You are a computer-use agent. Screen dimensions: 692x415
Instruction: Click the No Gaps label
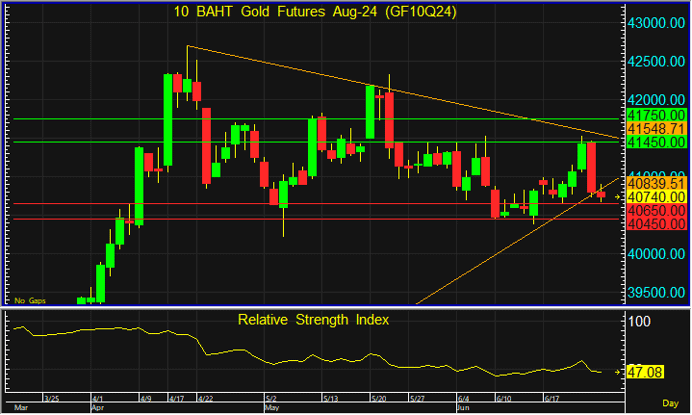30,301
